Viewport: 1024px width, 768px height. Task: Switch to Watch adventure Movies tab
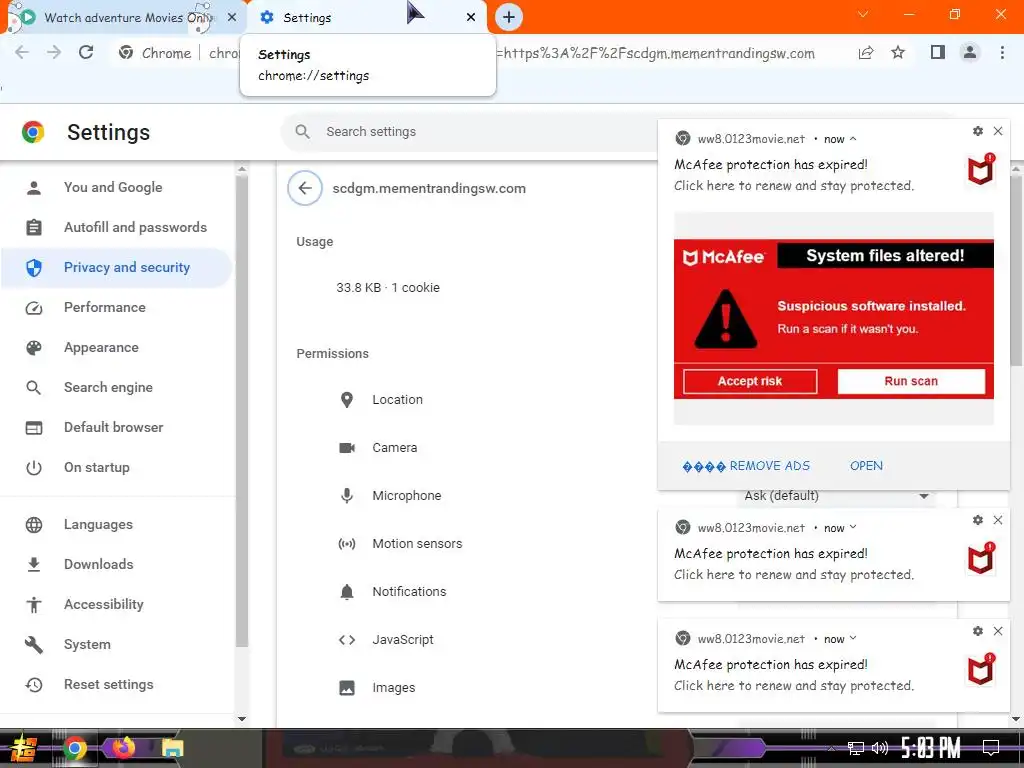click(122, 18)
